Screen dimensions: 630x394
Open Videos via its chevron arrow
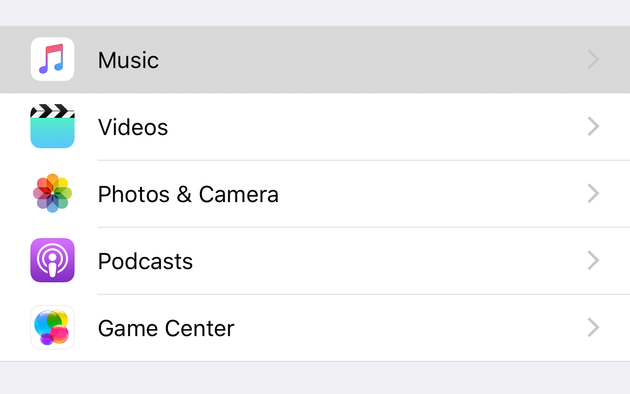pyautogui.click(x=593, y=127)
